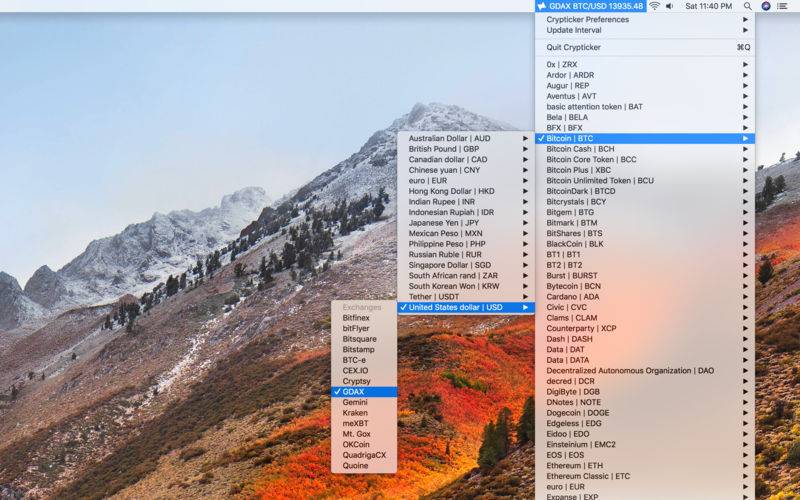The height and width of the screenshot is (500, 800).
Task: Choose CEX.IO exchange
Action: tap(364, 370)
